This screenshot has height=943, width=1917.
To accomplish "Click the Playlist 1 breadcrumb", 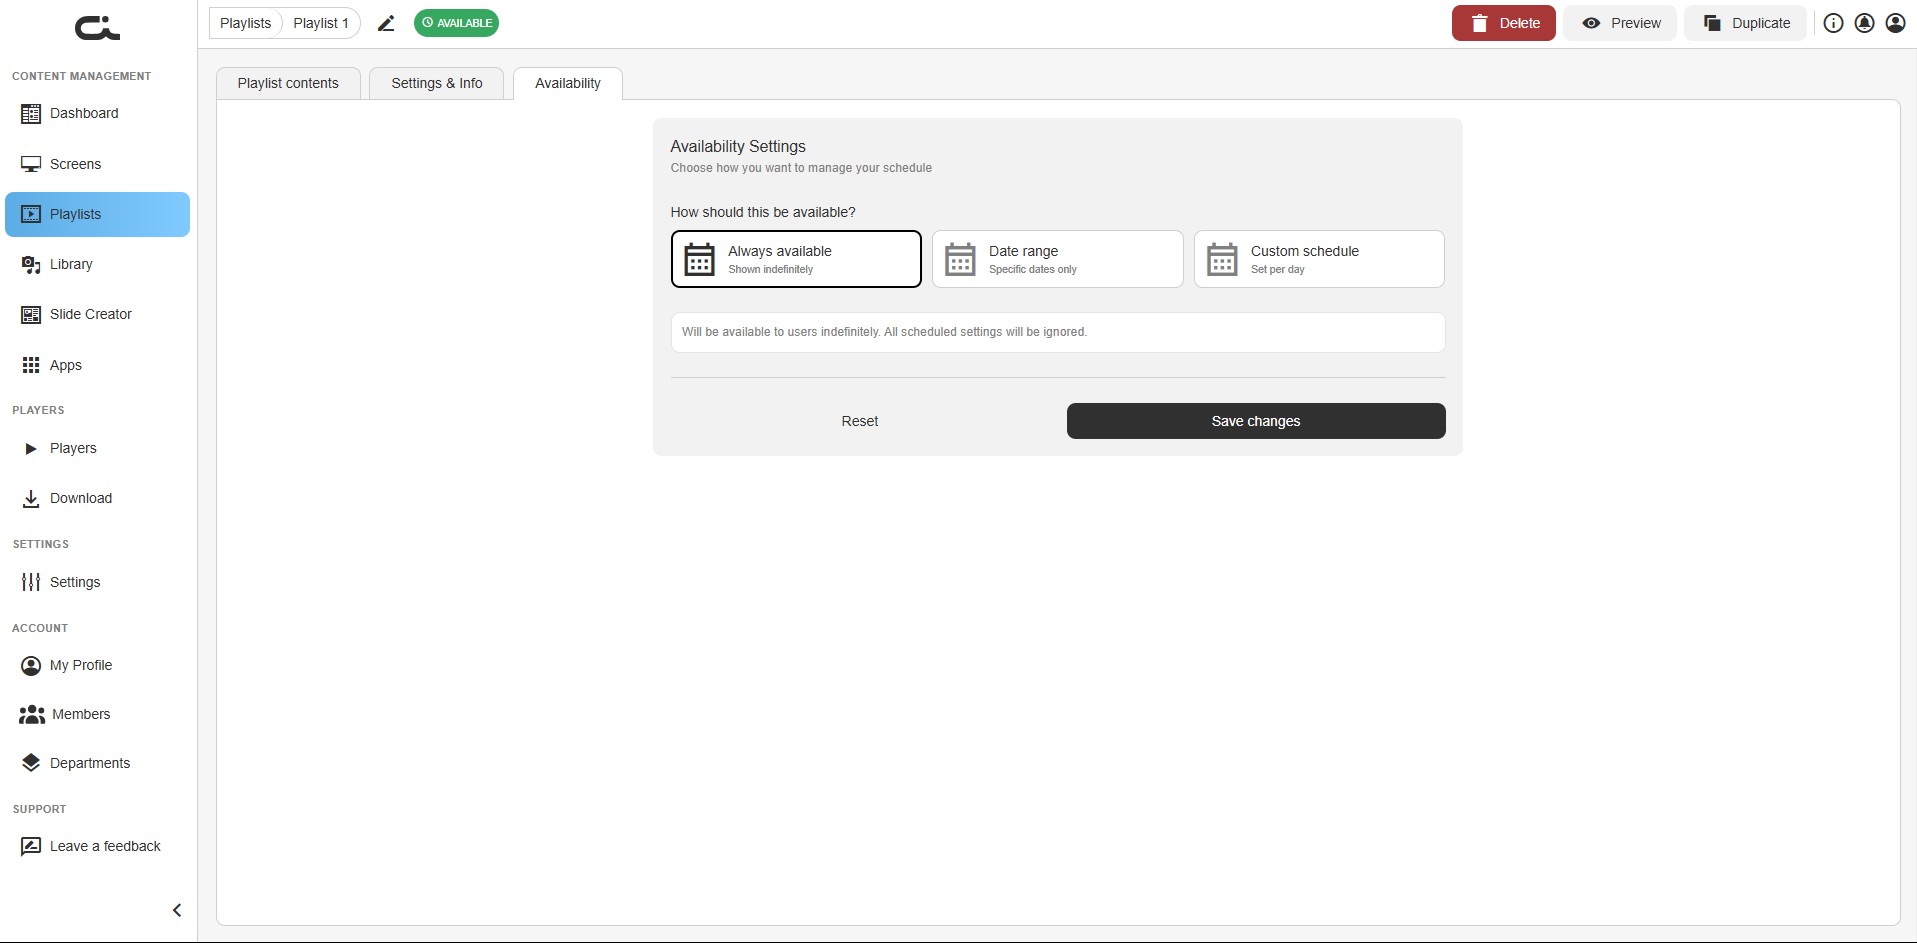I will coord(321,23).
